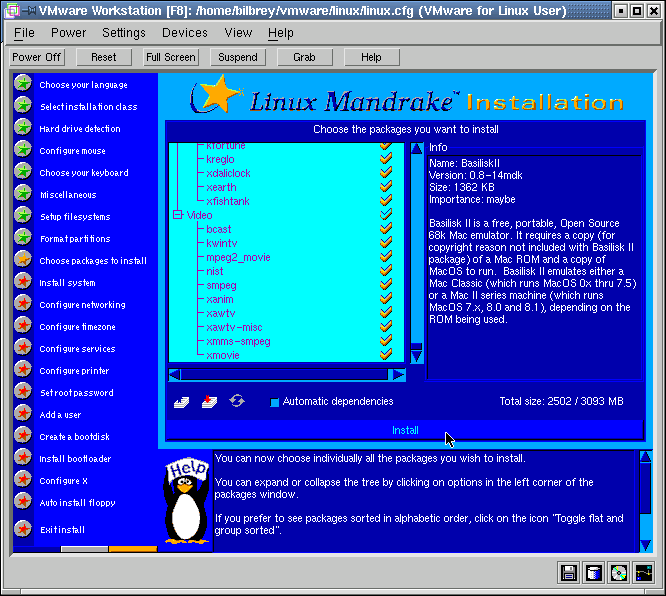Screen dimensions: 666x596
Task: Click the refresh arrows icon below package list
Action: [x=237, y=401]
